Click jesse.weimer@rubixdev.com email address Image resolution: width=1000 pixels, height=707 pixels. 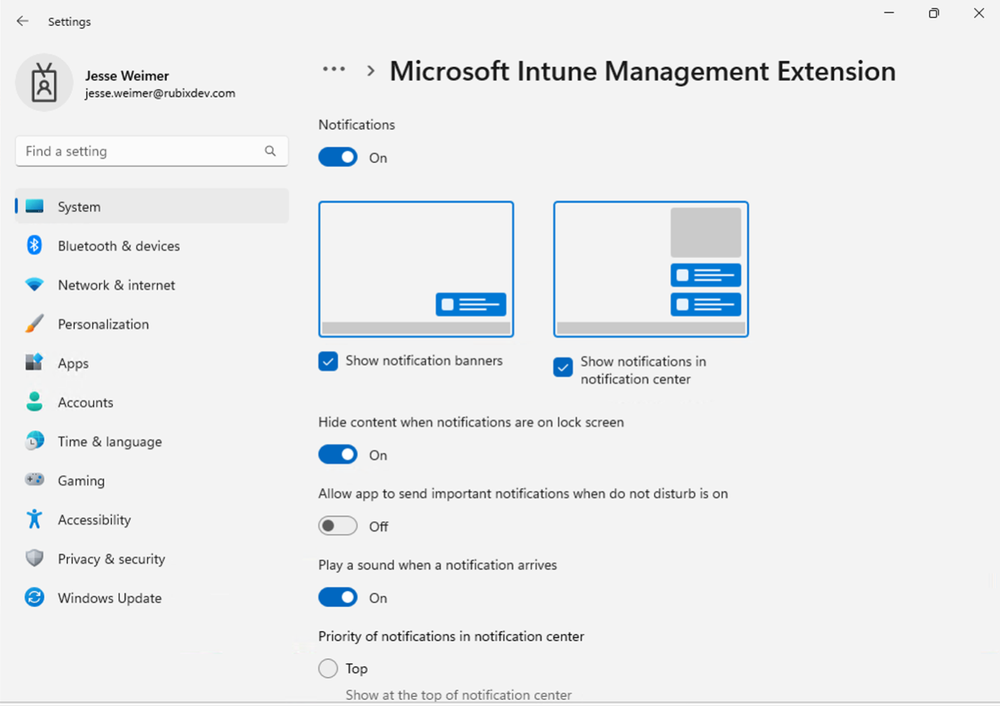click(160, 93)
